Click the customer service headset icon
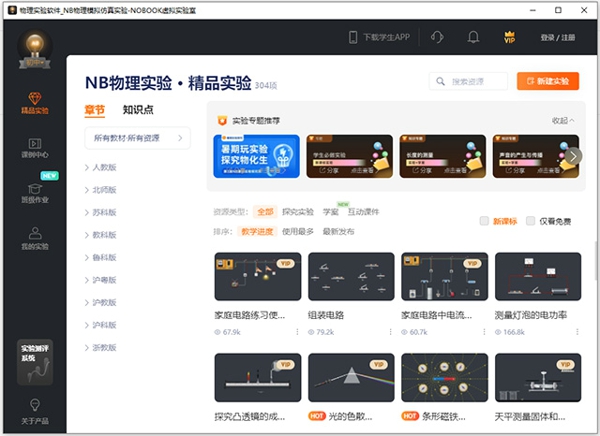Image resolution: width=600 pixels, height=436 pixels. (x=437, y=38)
